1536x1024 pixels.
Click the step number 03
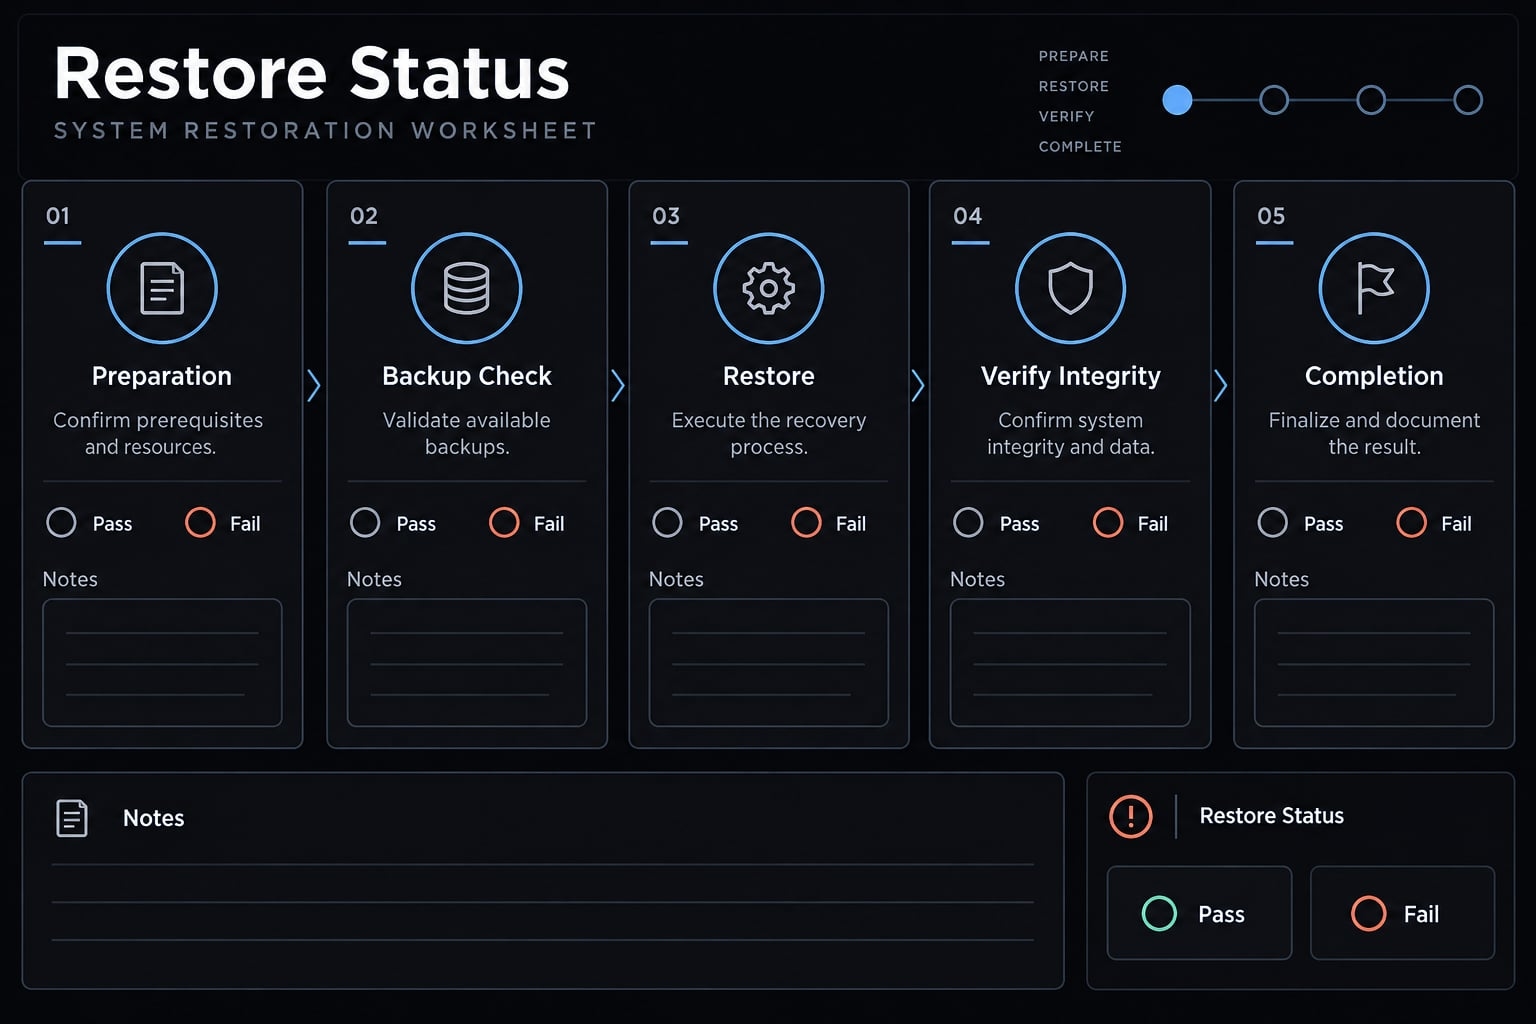pos(666,216)
